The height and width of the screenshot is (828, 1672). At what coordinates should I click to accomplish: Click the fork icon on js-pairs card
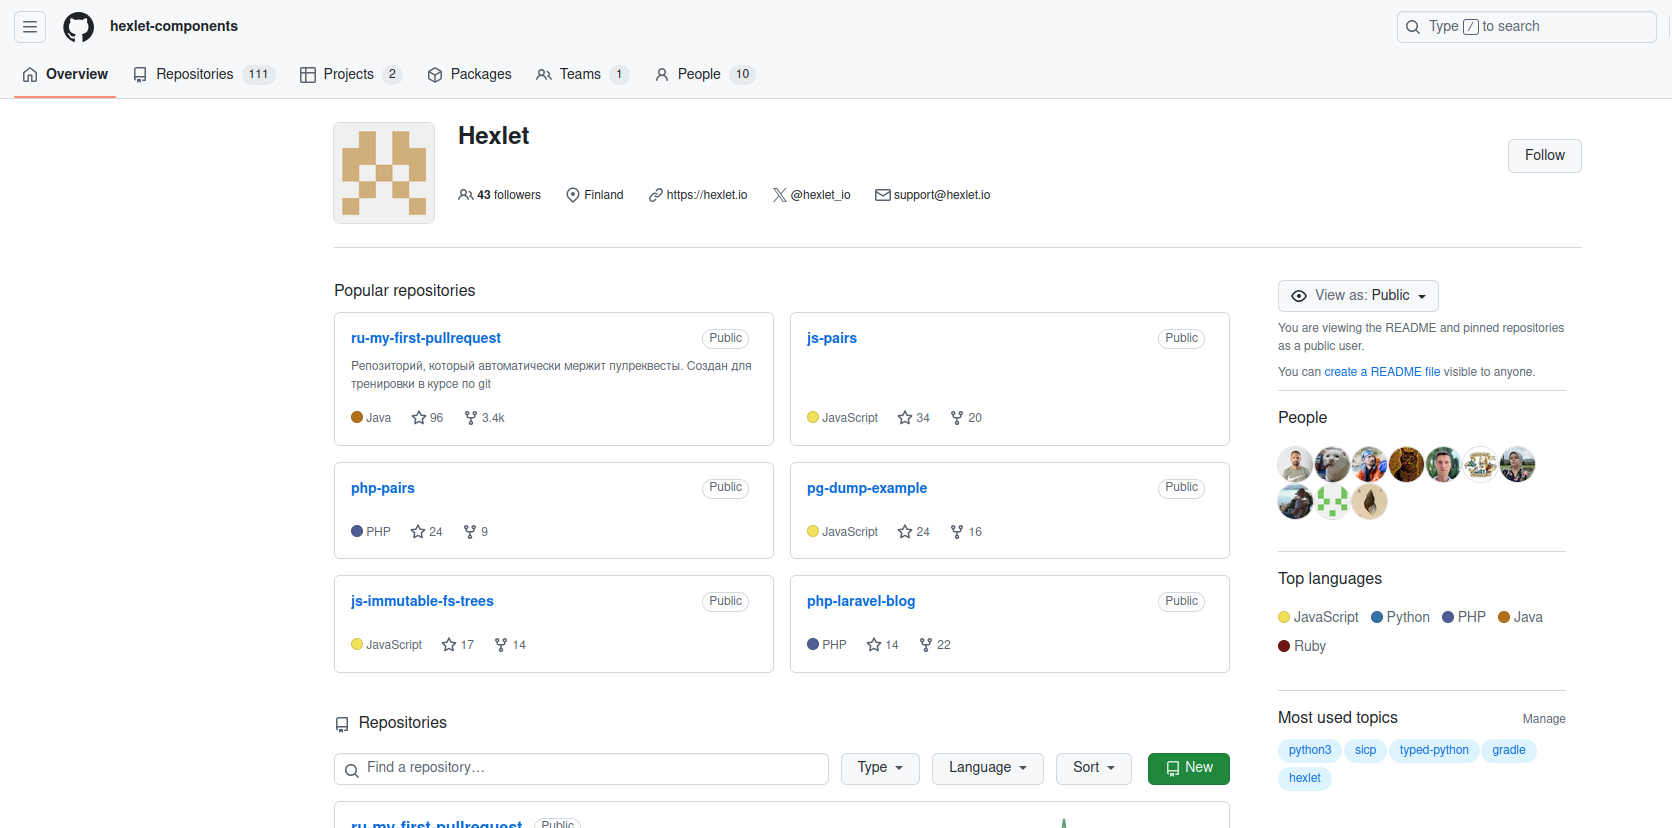(x=957, y=418)
